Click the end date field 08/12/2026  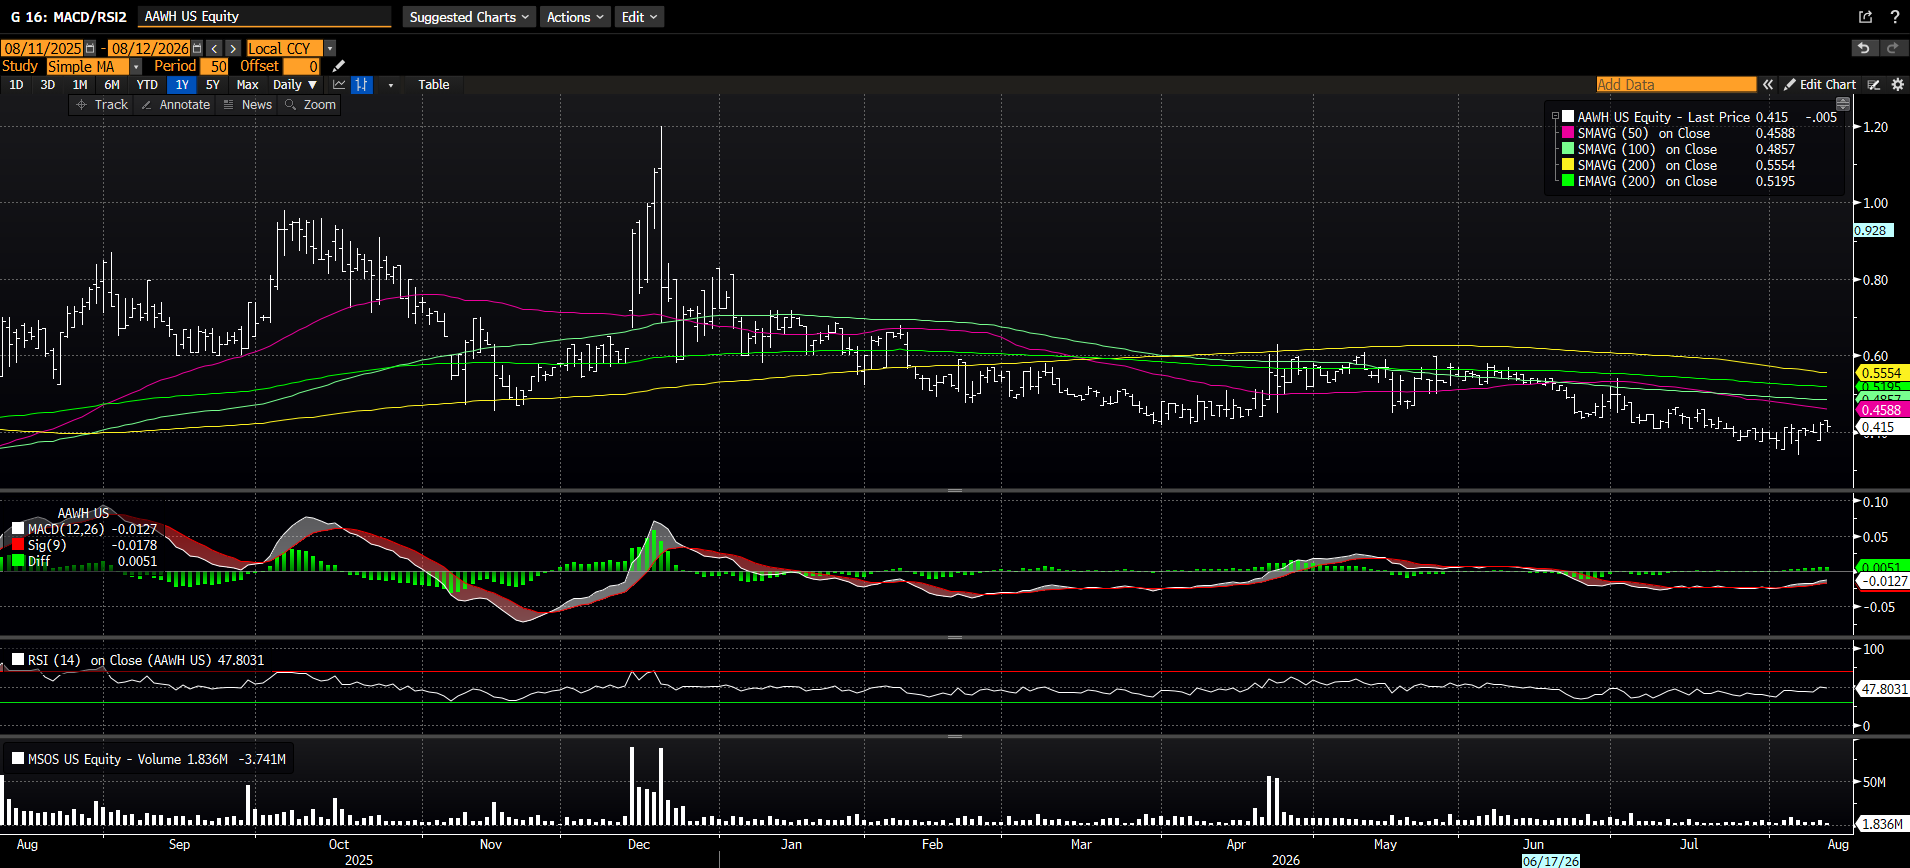pyautogui.click(x=149, y=48)
